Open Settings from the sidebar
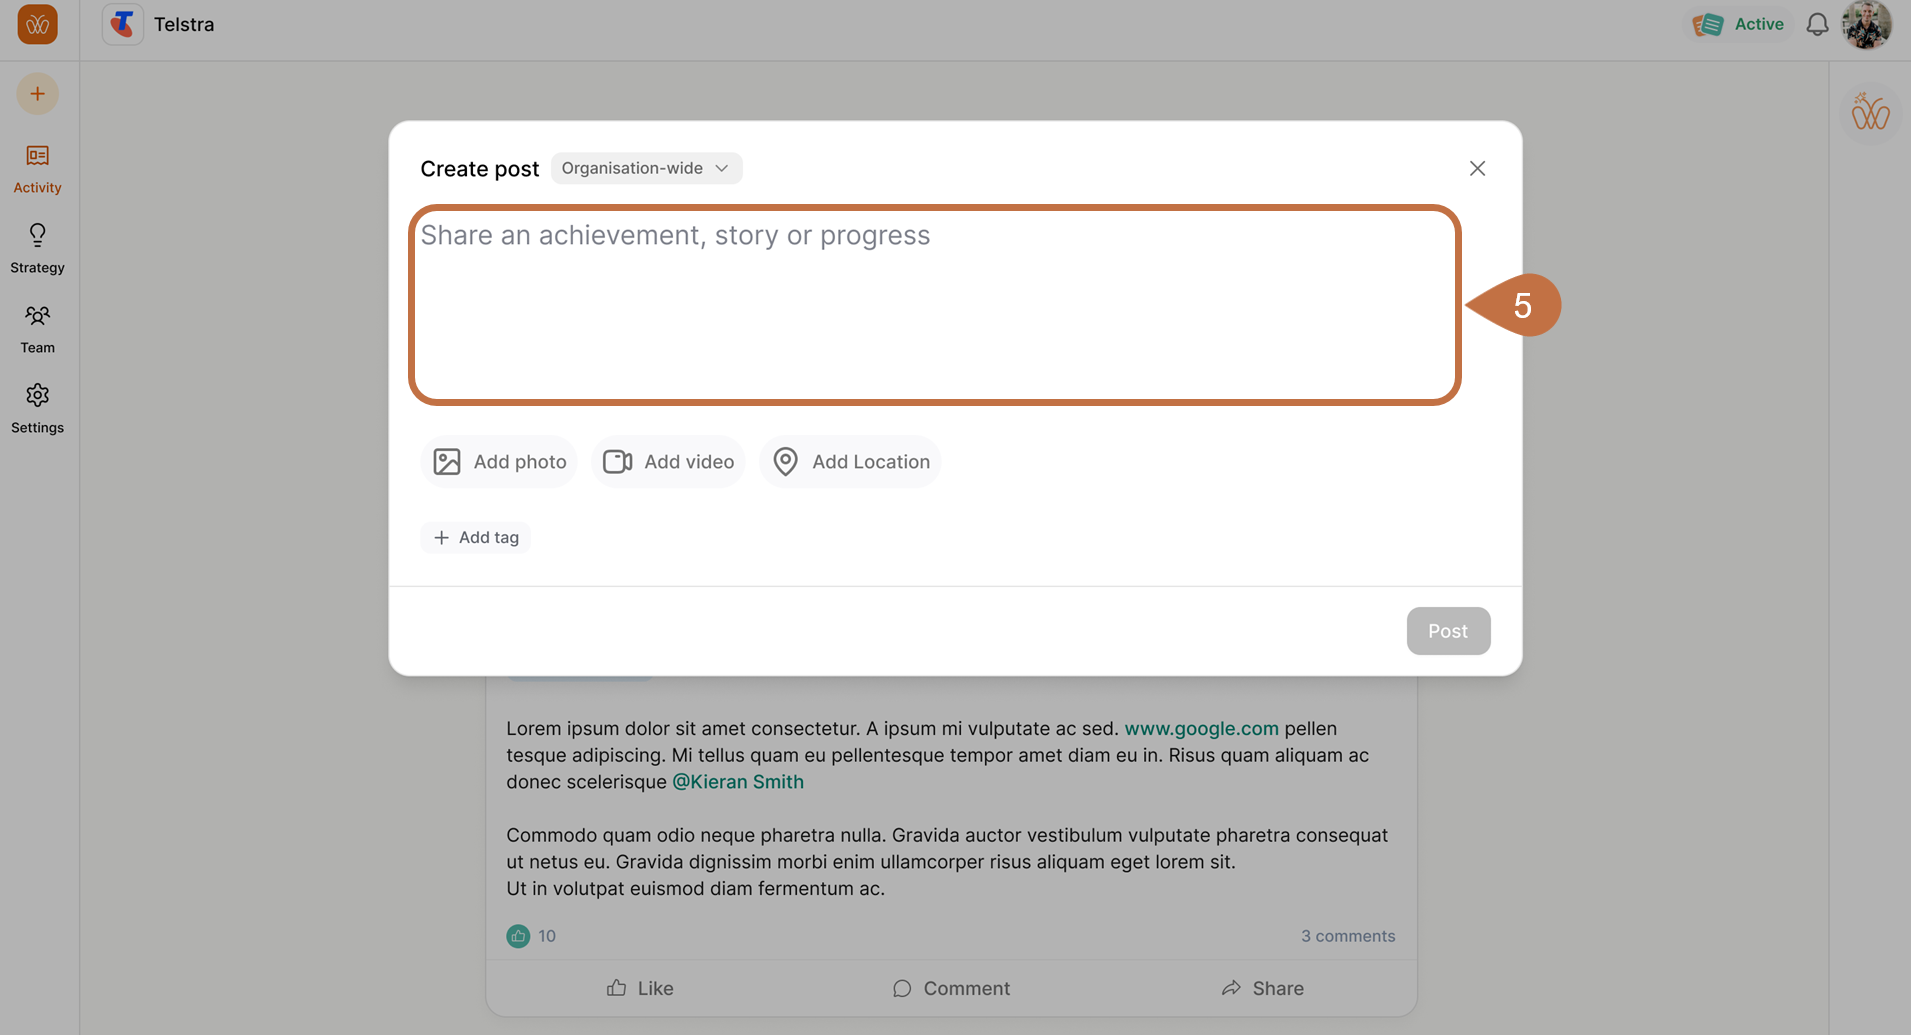Screen dimensions: 1911x1035 click(37, 408)
